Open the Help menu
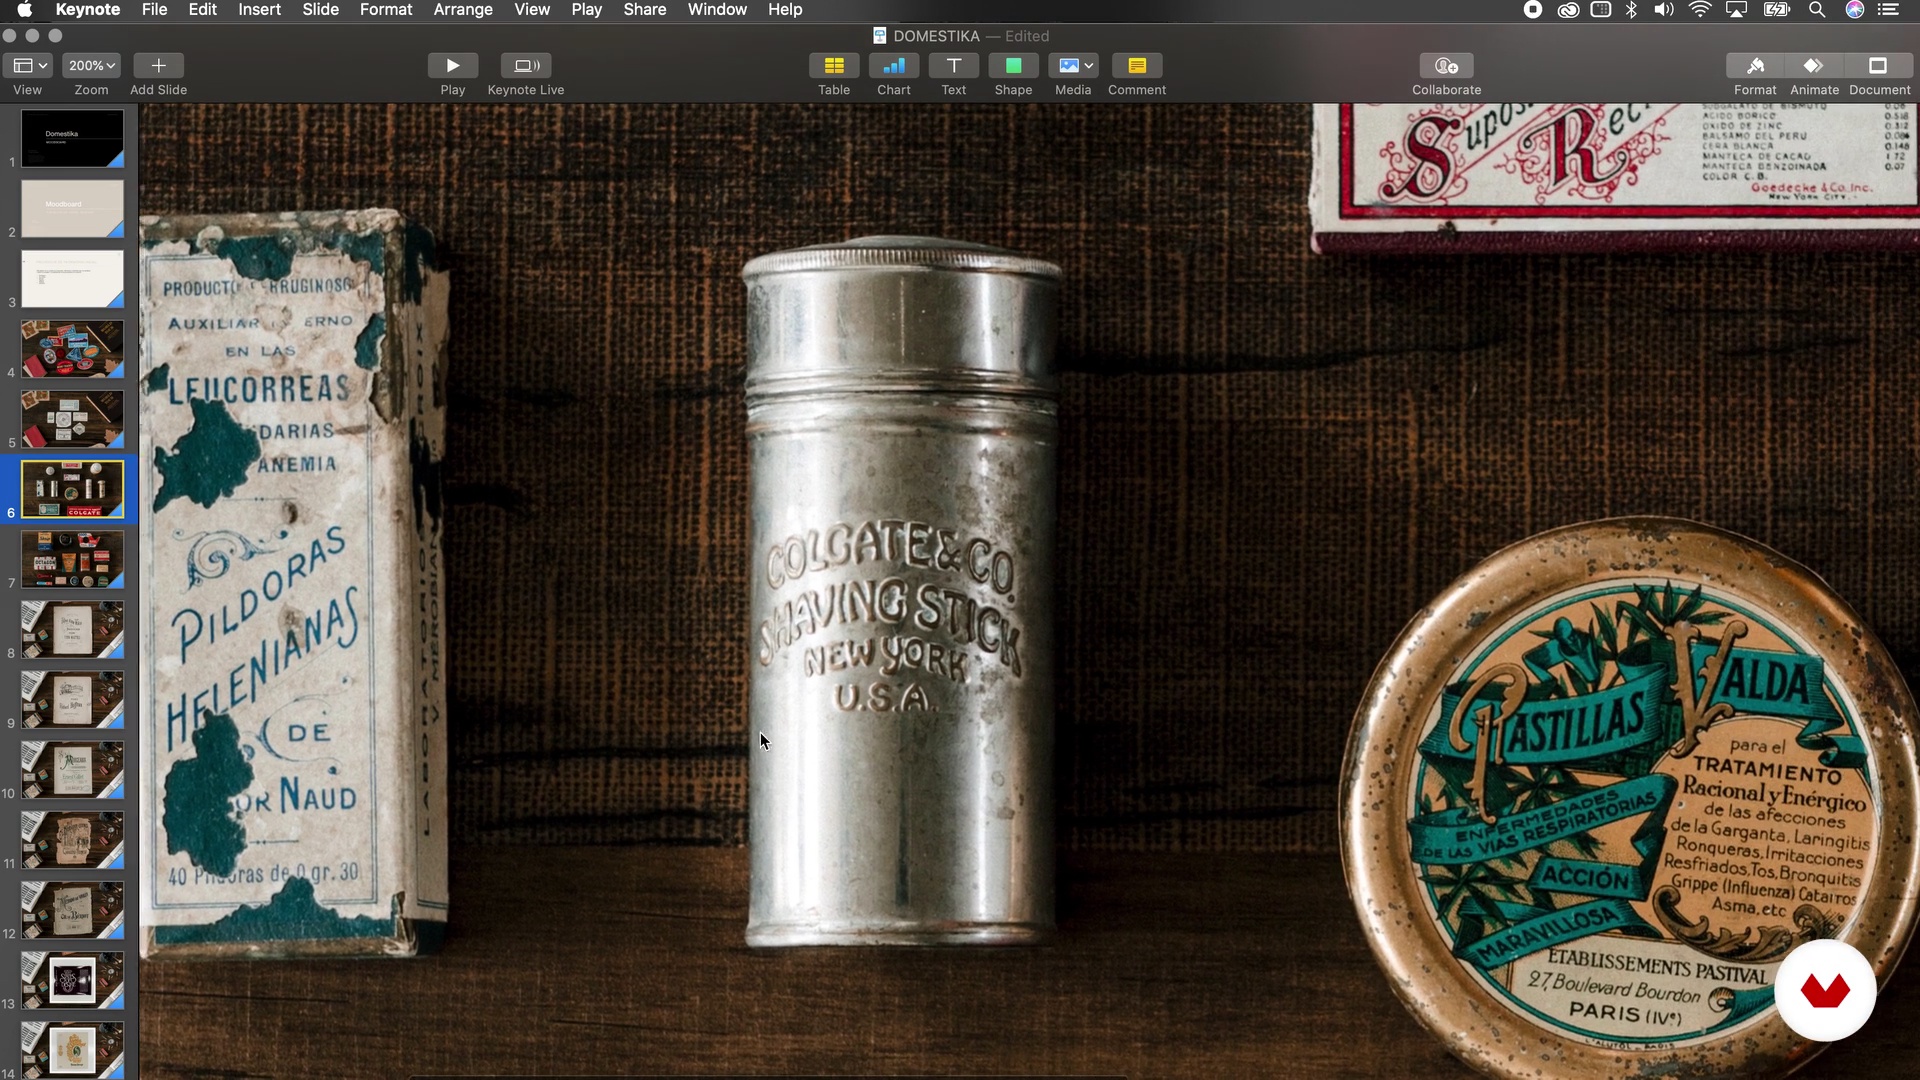 click(785, 10)
